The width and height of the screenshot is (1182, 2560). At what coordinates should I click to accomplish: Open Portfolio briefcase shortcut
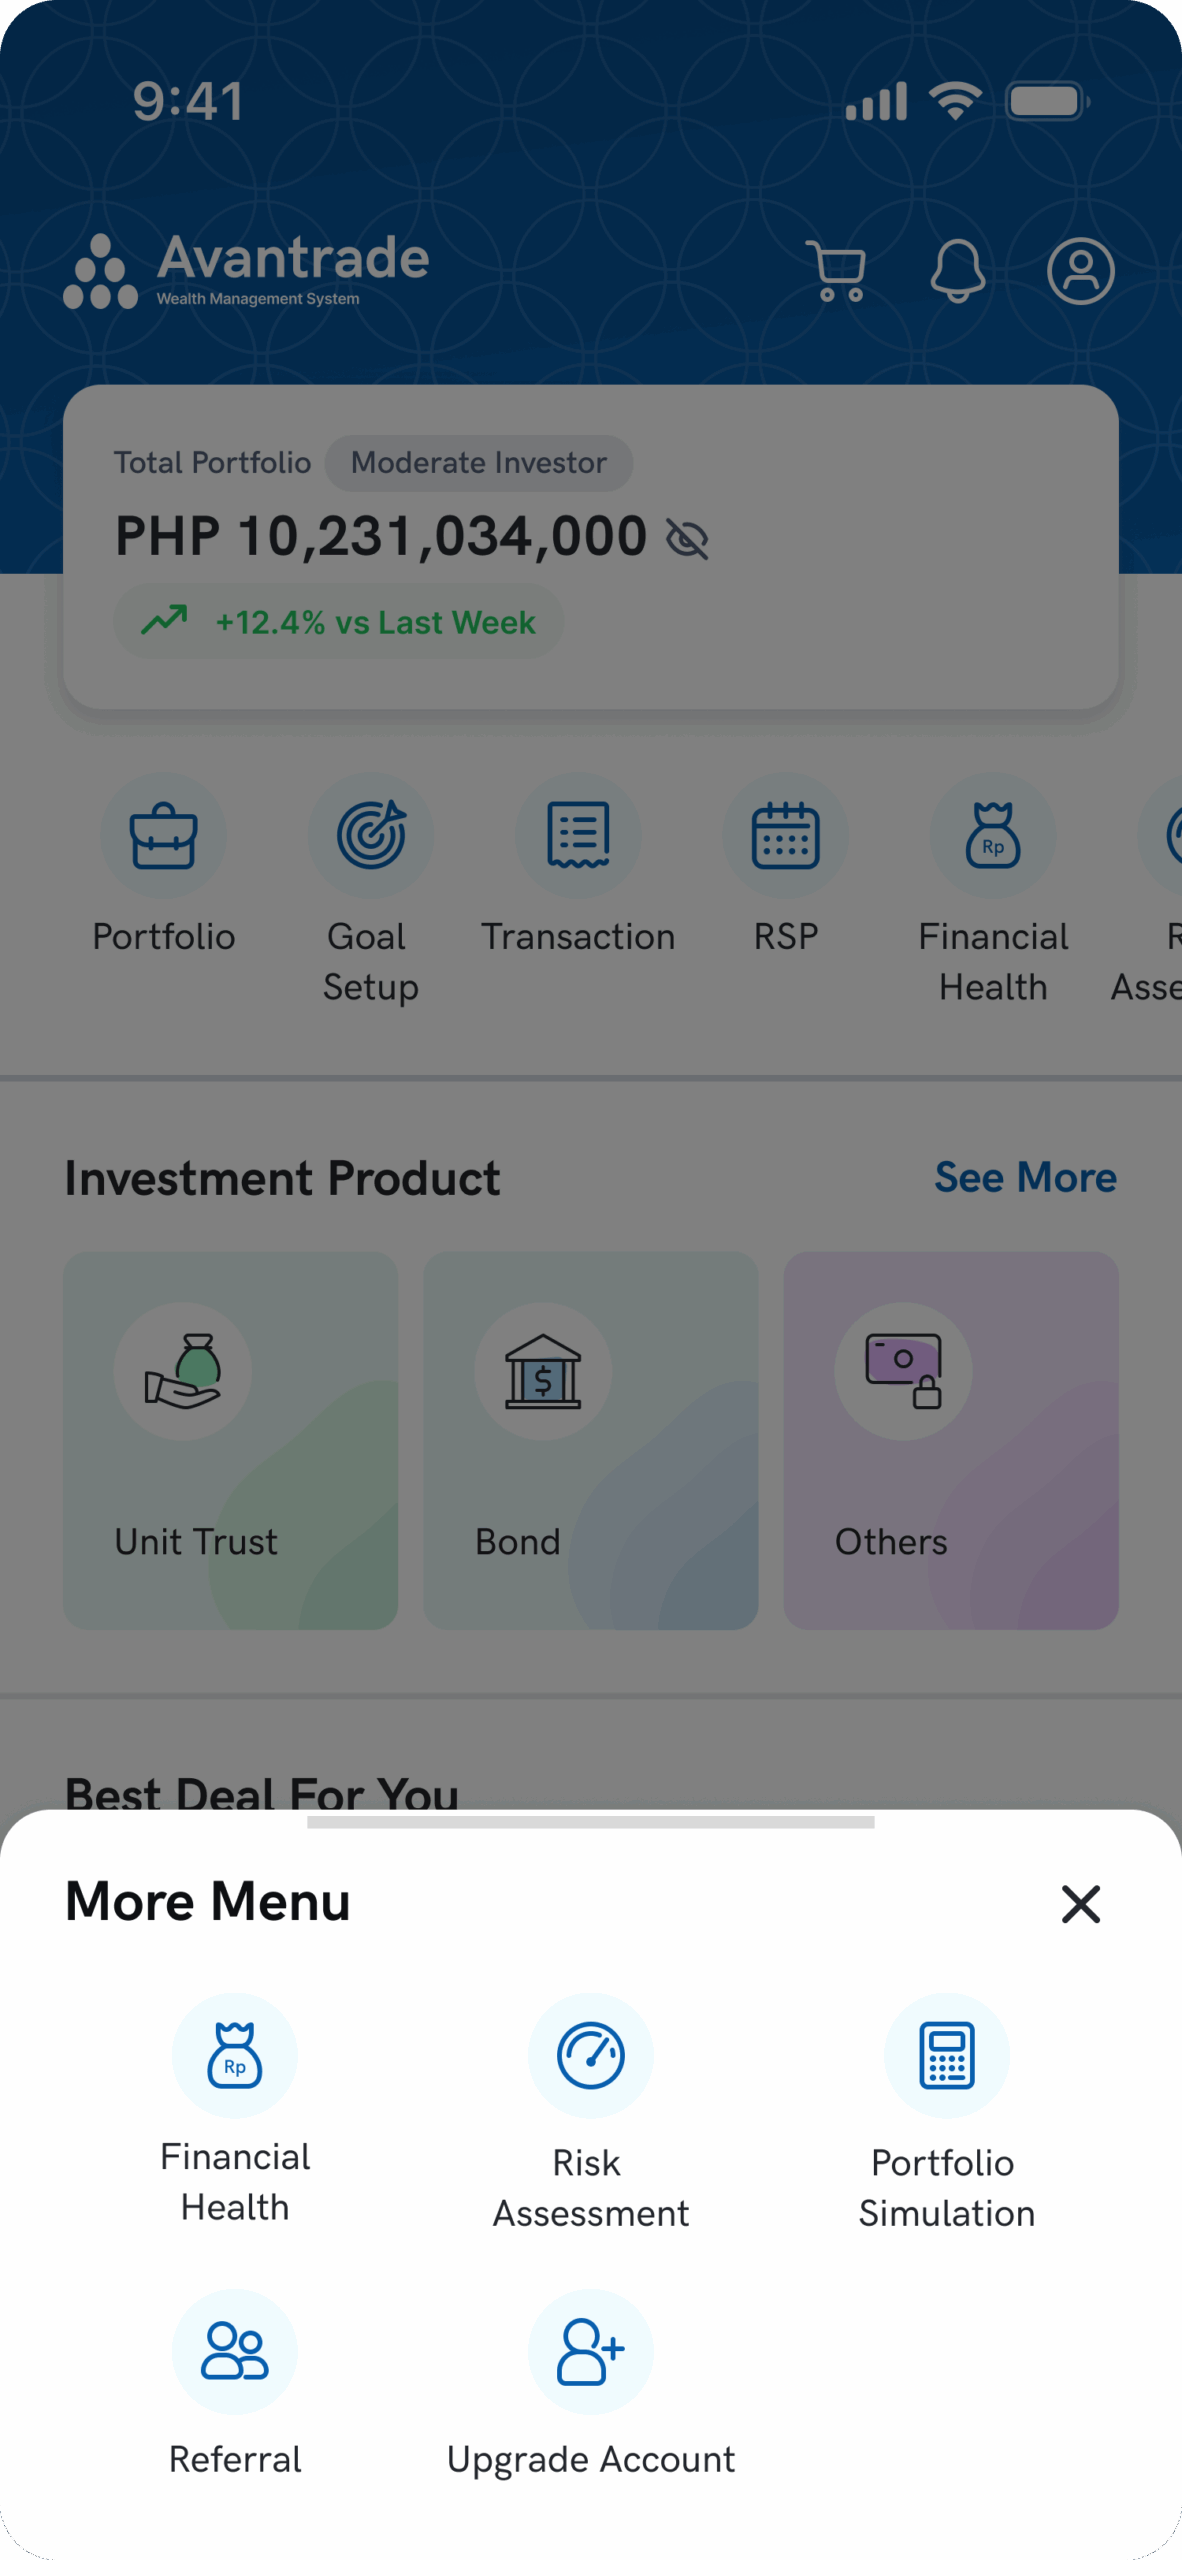point(163,836)
